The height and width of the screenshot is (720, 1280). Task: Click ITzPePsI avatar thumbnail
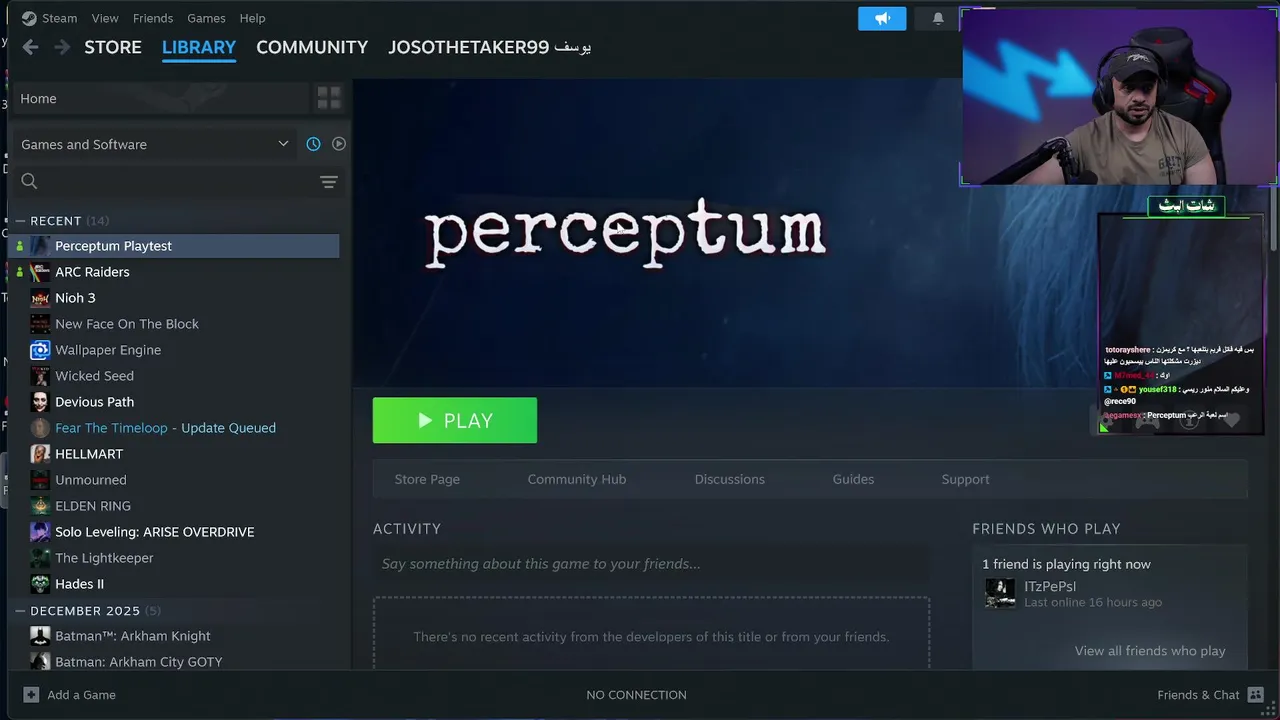coord(1000,593)
